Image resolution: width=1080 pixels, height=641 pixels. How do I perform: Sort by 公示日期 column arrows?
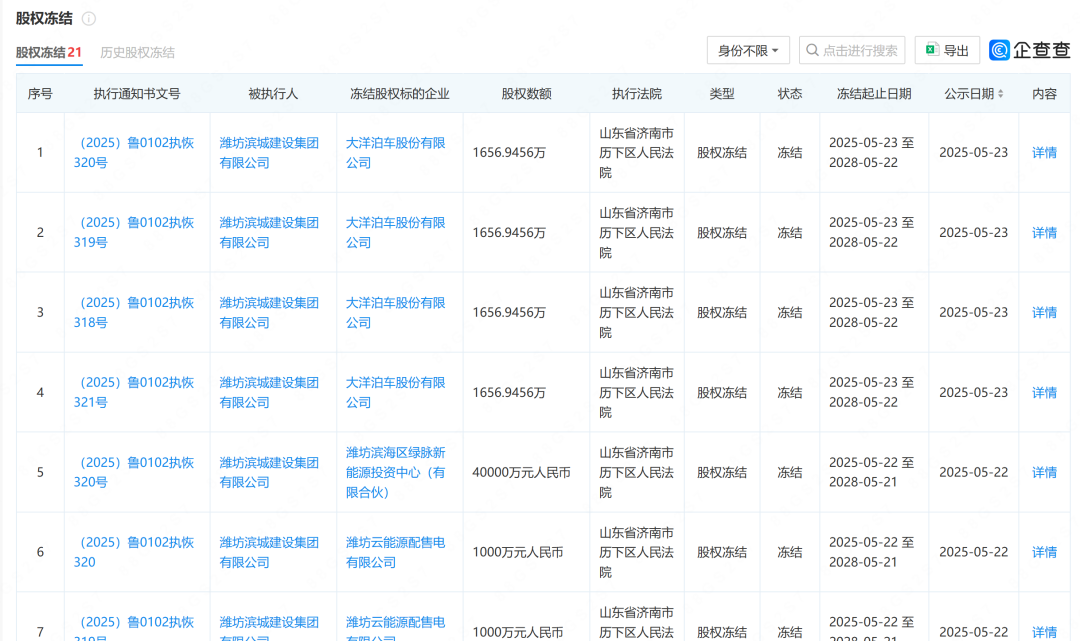(1000, 94)
